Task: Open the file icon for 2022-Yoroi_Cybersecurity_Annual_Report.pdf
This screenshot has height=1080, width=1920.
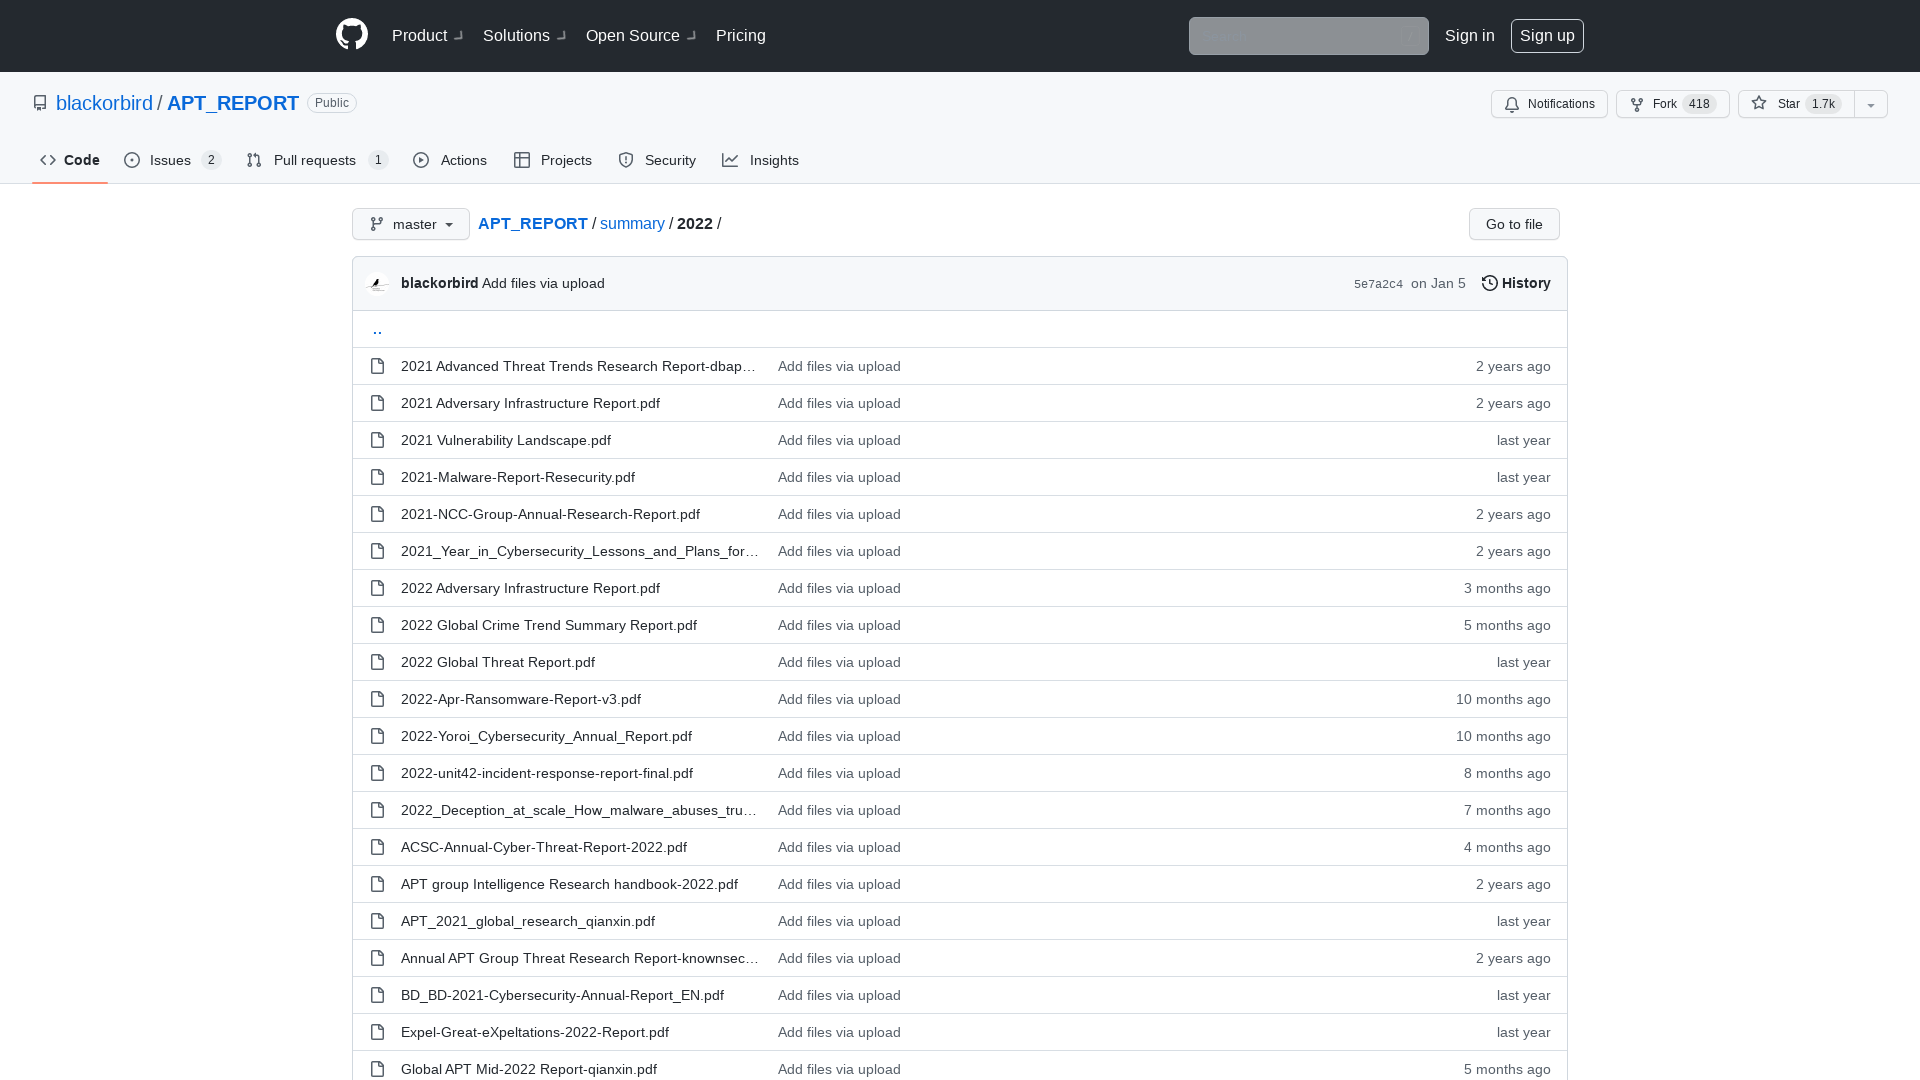Action: tap(377, 736)
